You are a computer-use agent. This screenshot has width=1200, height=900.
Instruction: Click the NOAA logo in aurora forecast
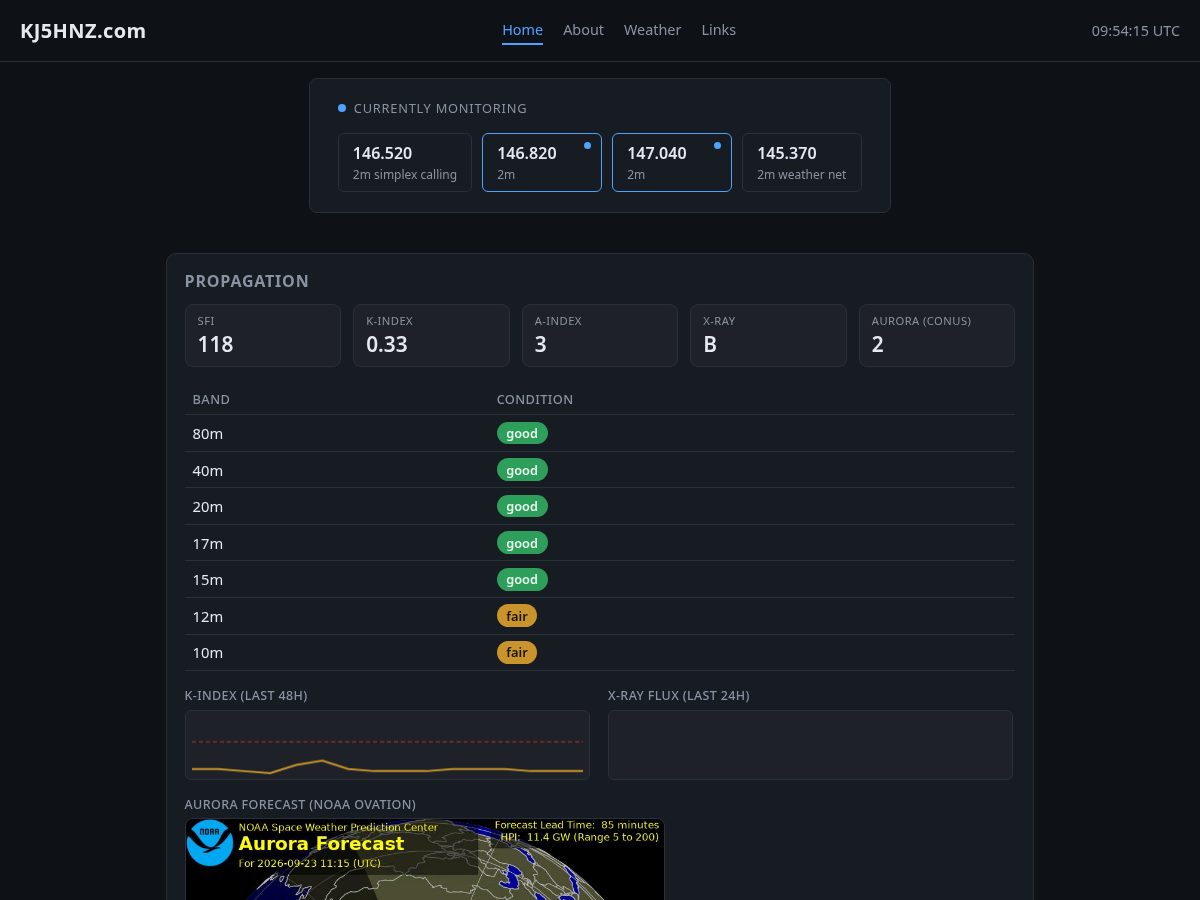(210, 843)
